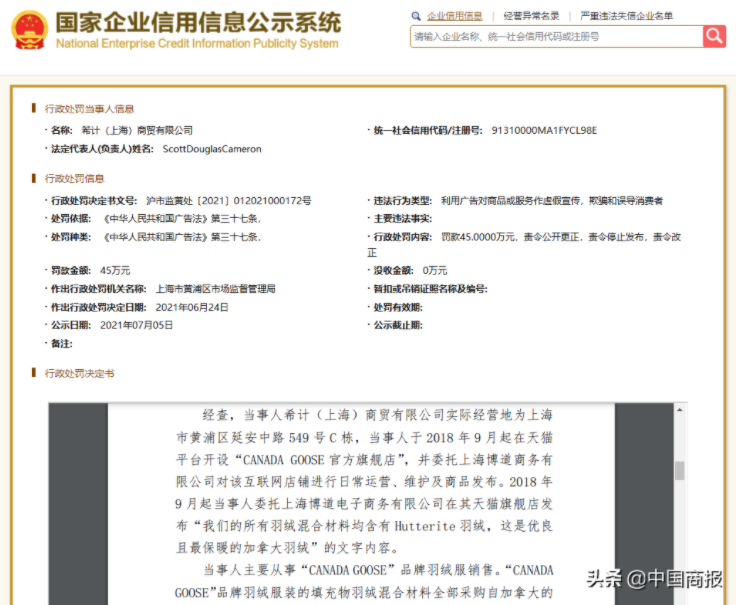Image resolution: width=736 pixels, height=605 pixels.
Task: Click the 罚款金额 value 45万元
Action: point(115,270)
